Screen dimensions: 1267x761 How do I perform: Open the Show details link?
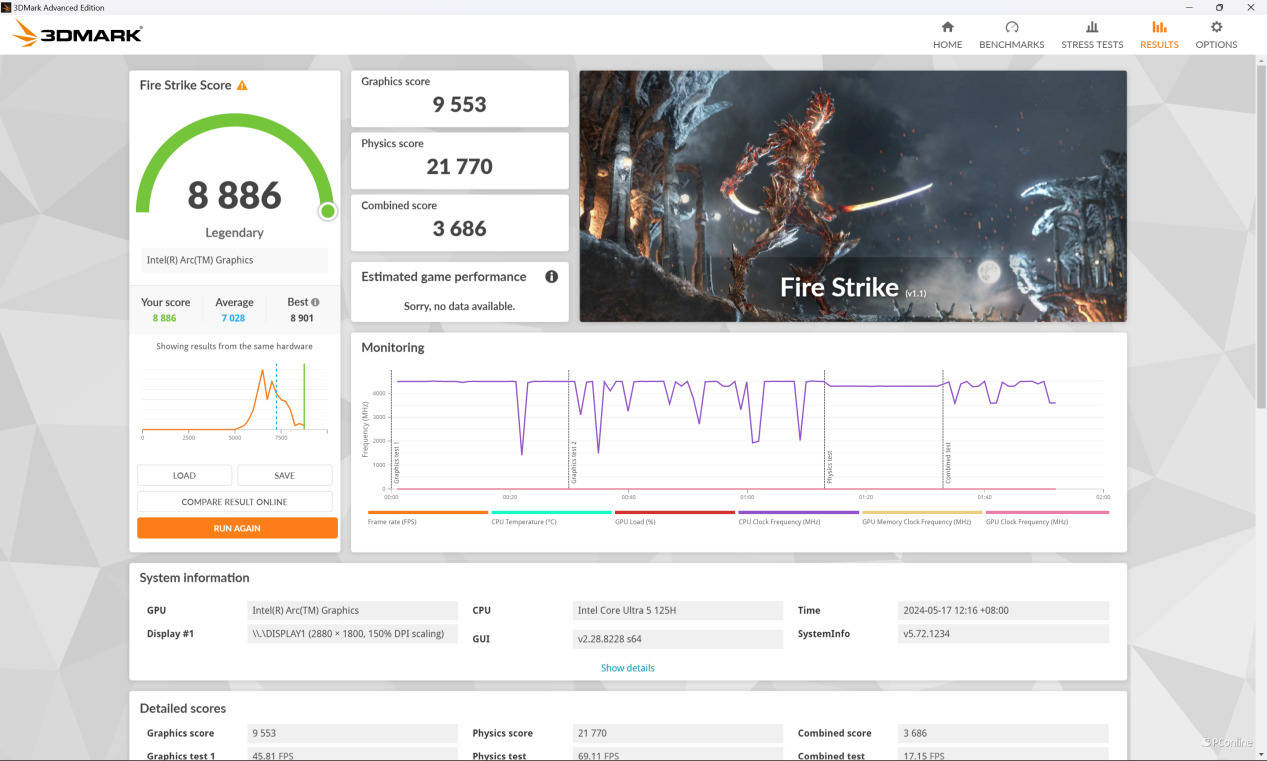pyautogui.click(x=628, y=668)
